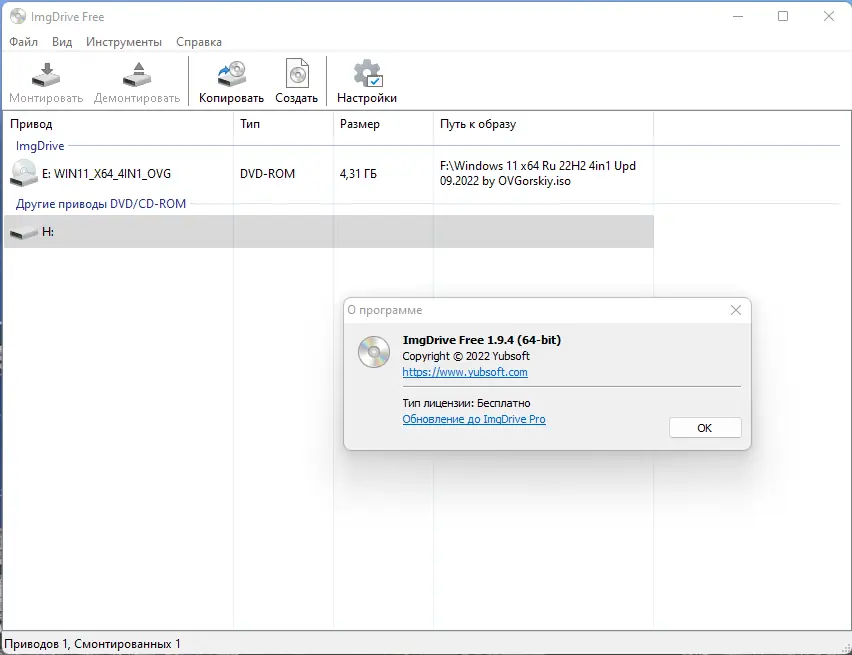The height and width of the screenshot is (655, 852).
Task: Maximize the ImgDrive Free window
Action: (783, 16)
